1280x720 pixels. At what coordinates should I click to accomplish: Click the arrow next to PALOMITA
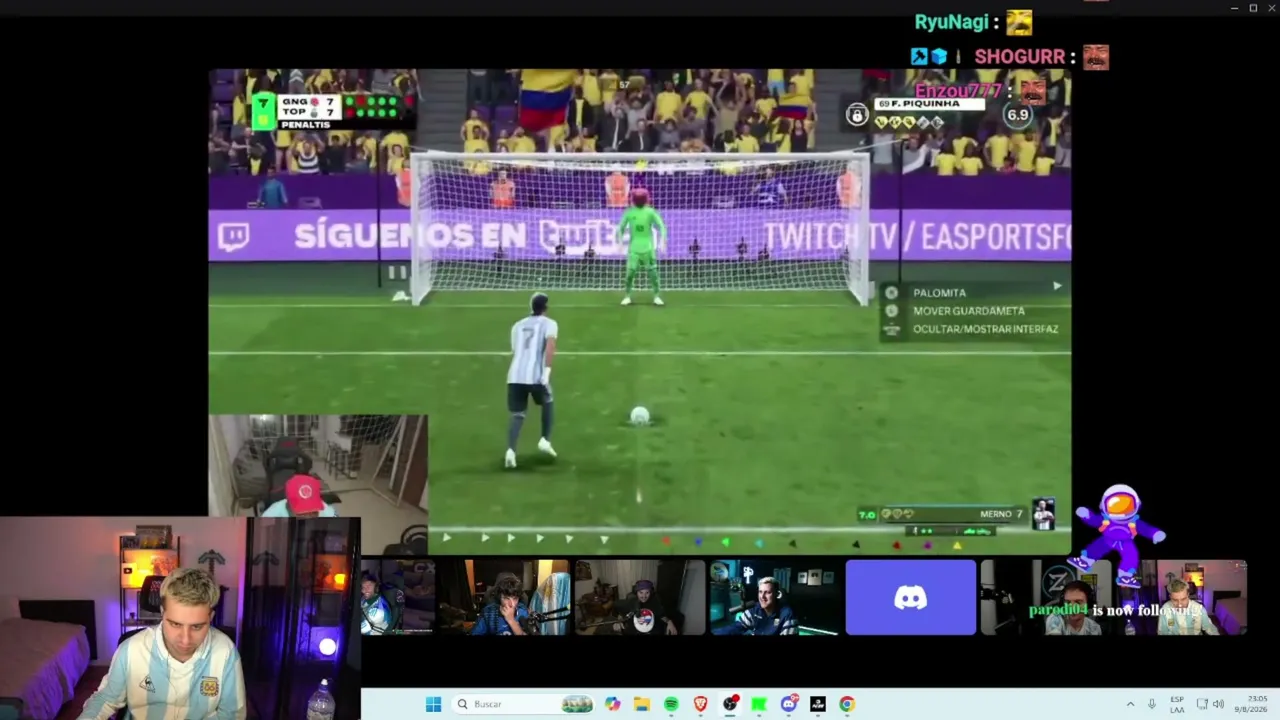1056,286
